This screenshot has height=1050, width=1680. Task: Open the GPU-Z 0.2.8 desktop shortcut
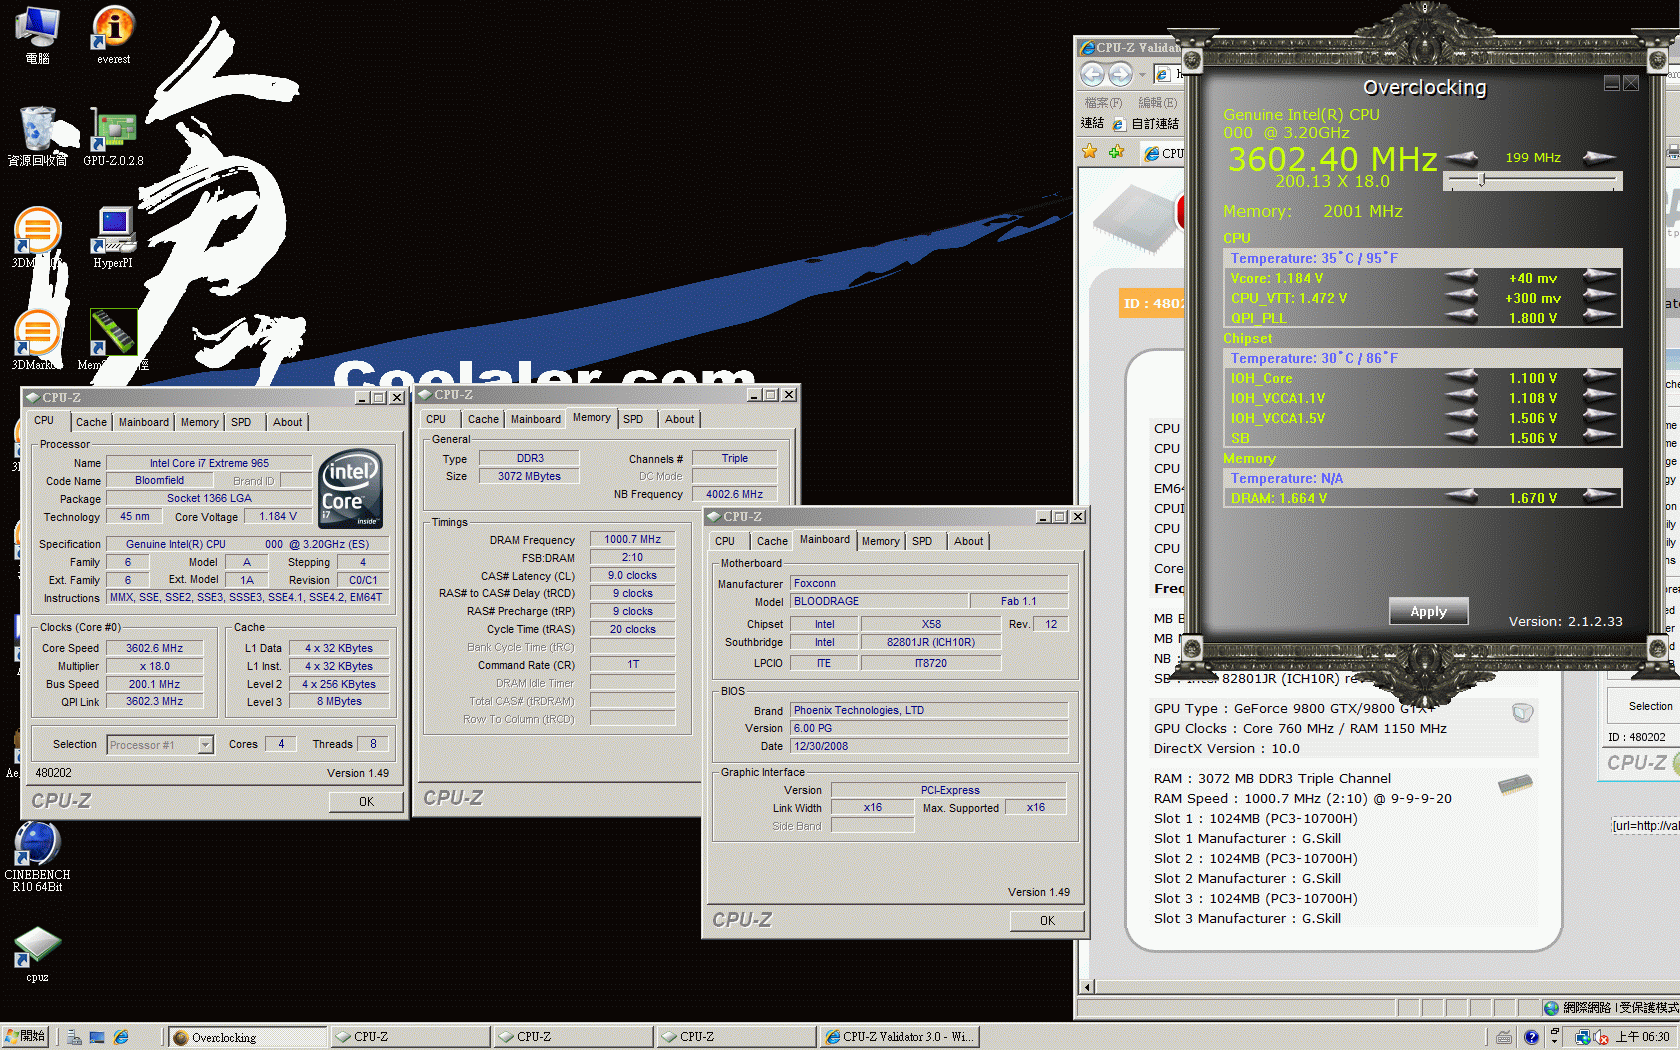tap(113, 136)
